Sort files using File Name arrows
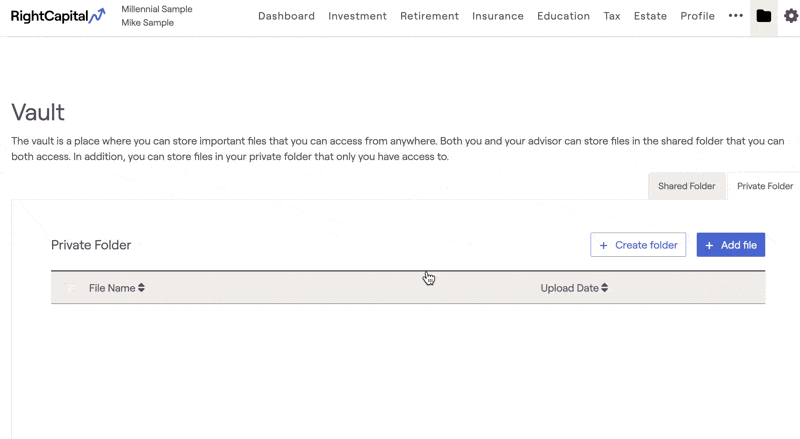This screenshot has height=439, width=800. pos(142,288)
